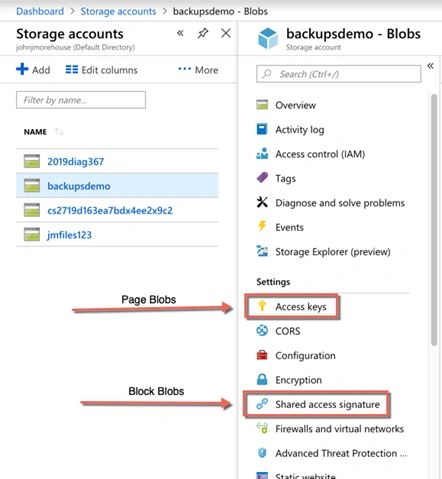The height and width of the screenshot is (479, 442).
Task: Click the Storage Explorer icon
Action: [x=262, y=251]
